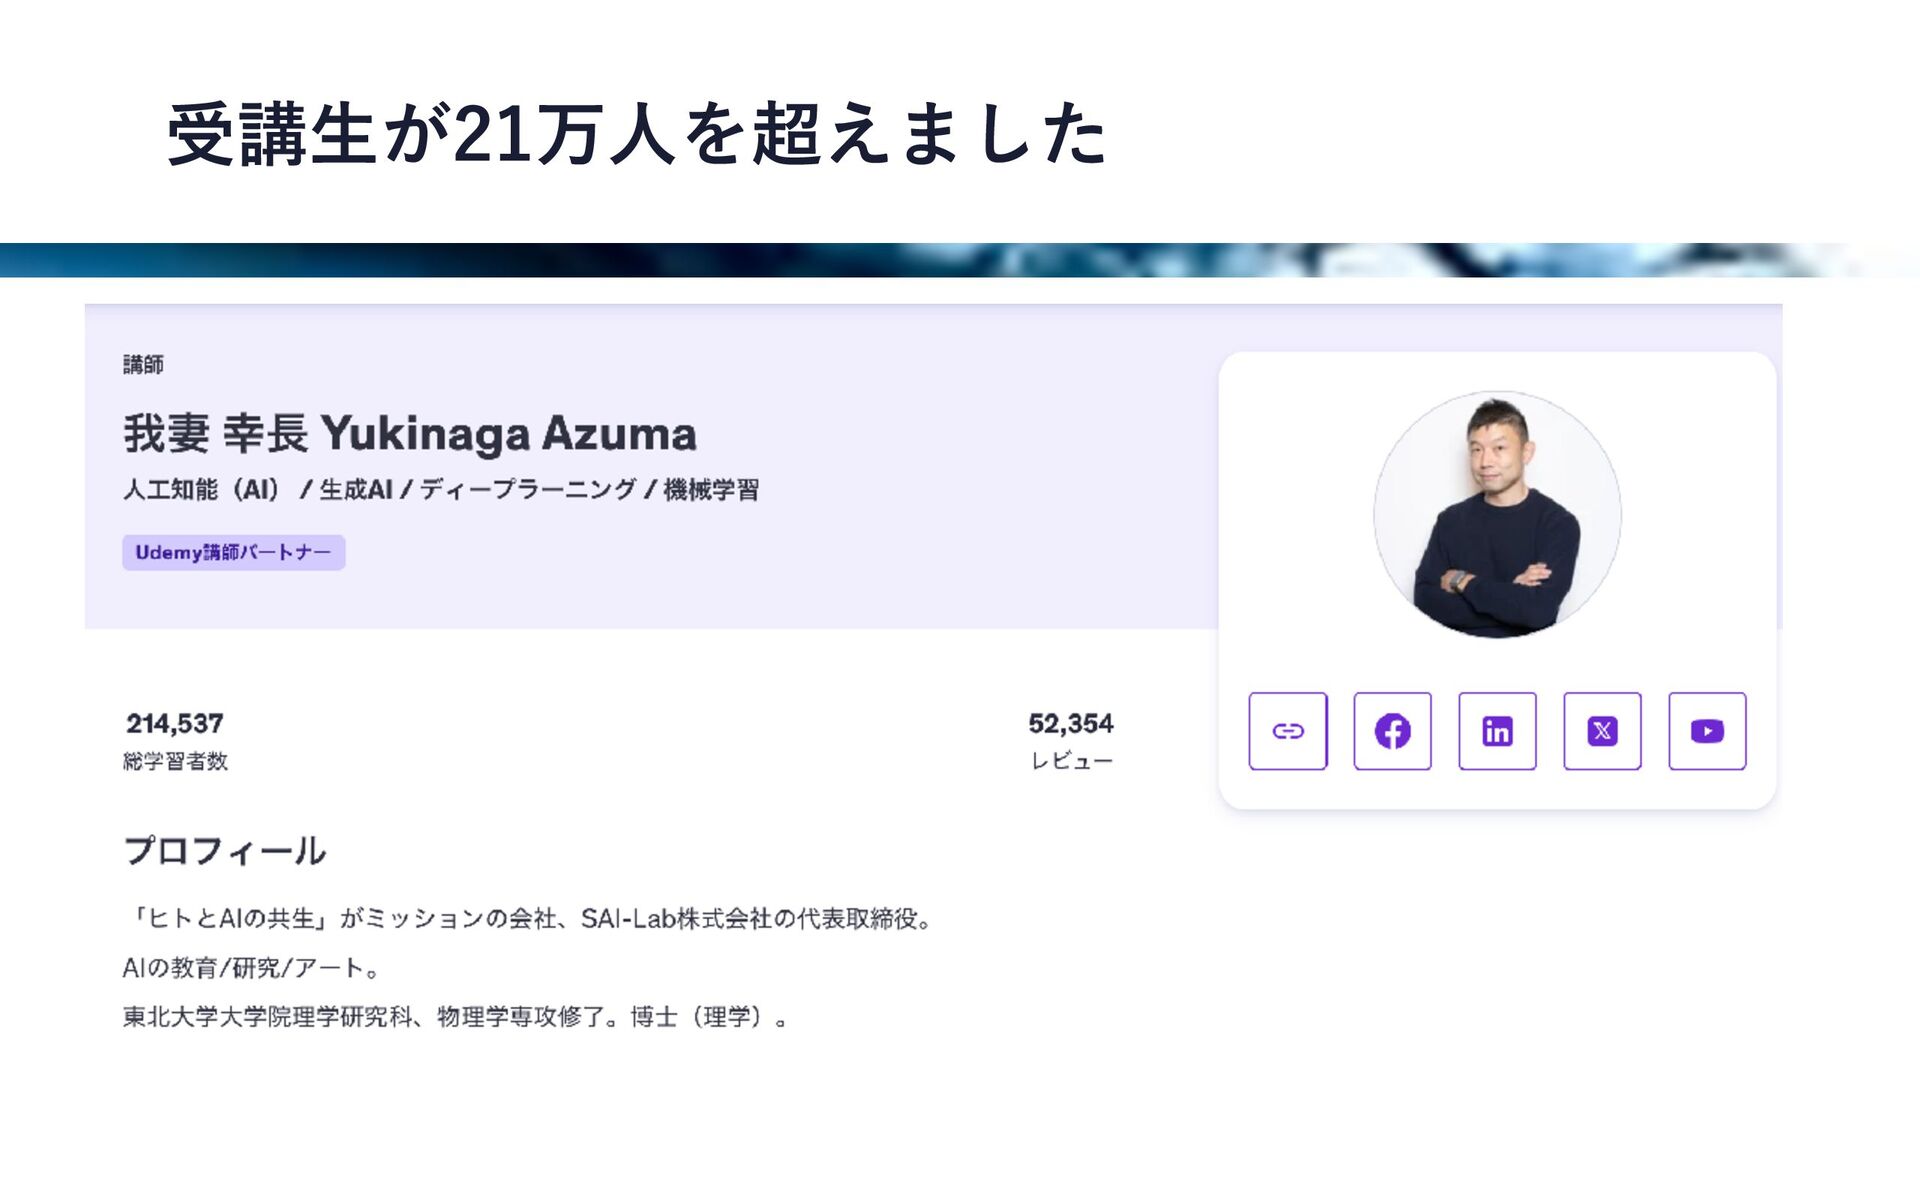Click the slide title 受講生が21万人を超えました
The width and height of the screenshot is (1920, 1200).
[x=637, y=133]
